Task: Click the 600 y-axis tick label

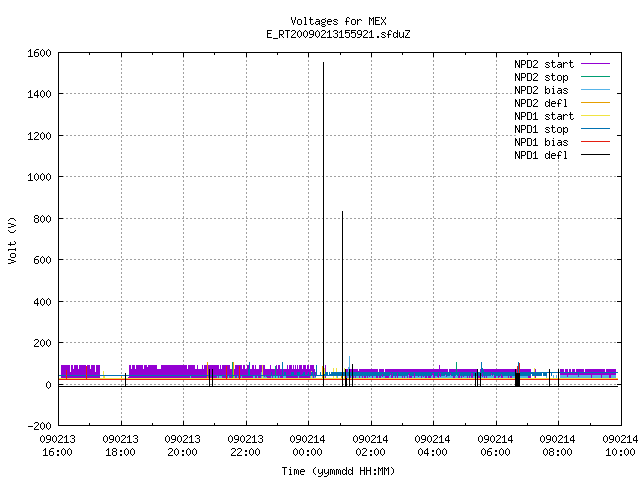Action: pos(42,260)
